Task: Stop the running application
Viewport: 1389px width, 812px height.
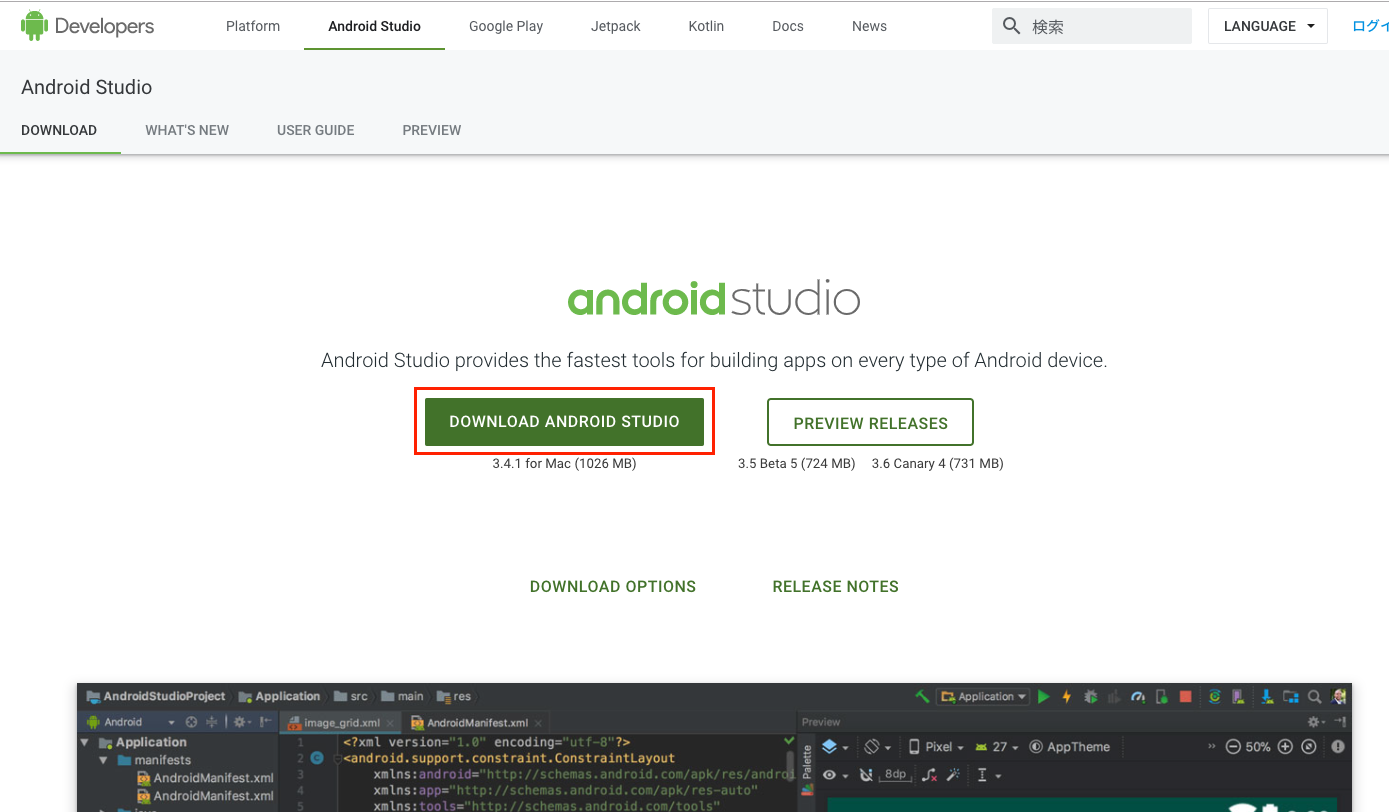Action: (1188, 696)
